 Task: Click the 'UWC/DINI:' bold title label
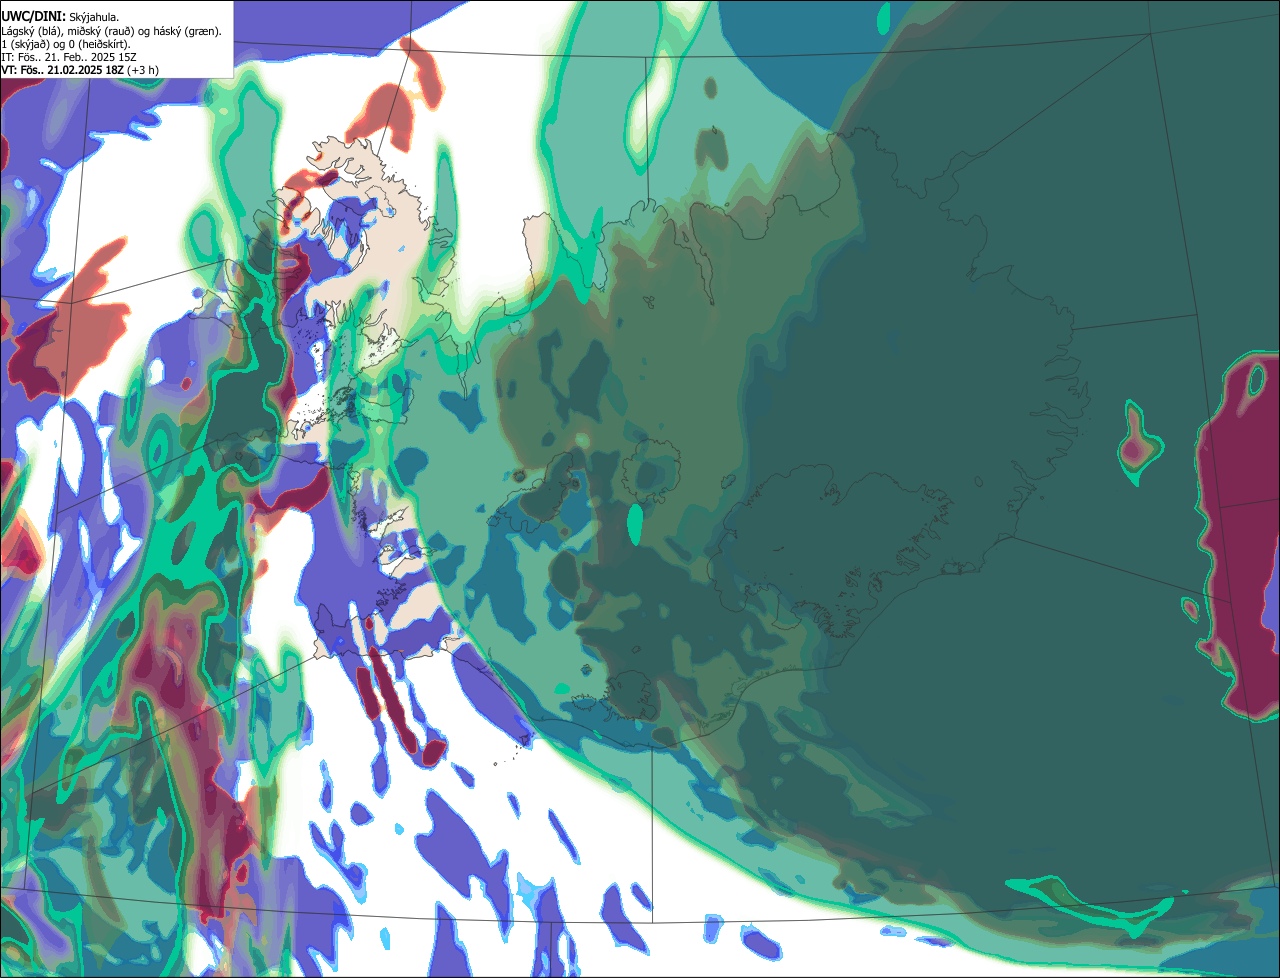(x=34, y=17)
